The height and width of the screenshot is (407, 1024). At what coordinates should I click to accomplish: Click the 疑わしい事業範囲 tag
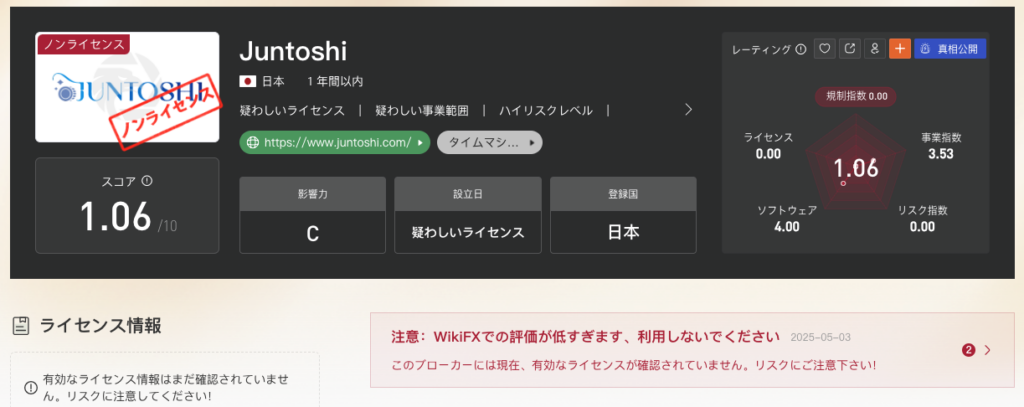click(422, 110)
